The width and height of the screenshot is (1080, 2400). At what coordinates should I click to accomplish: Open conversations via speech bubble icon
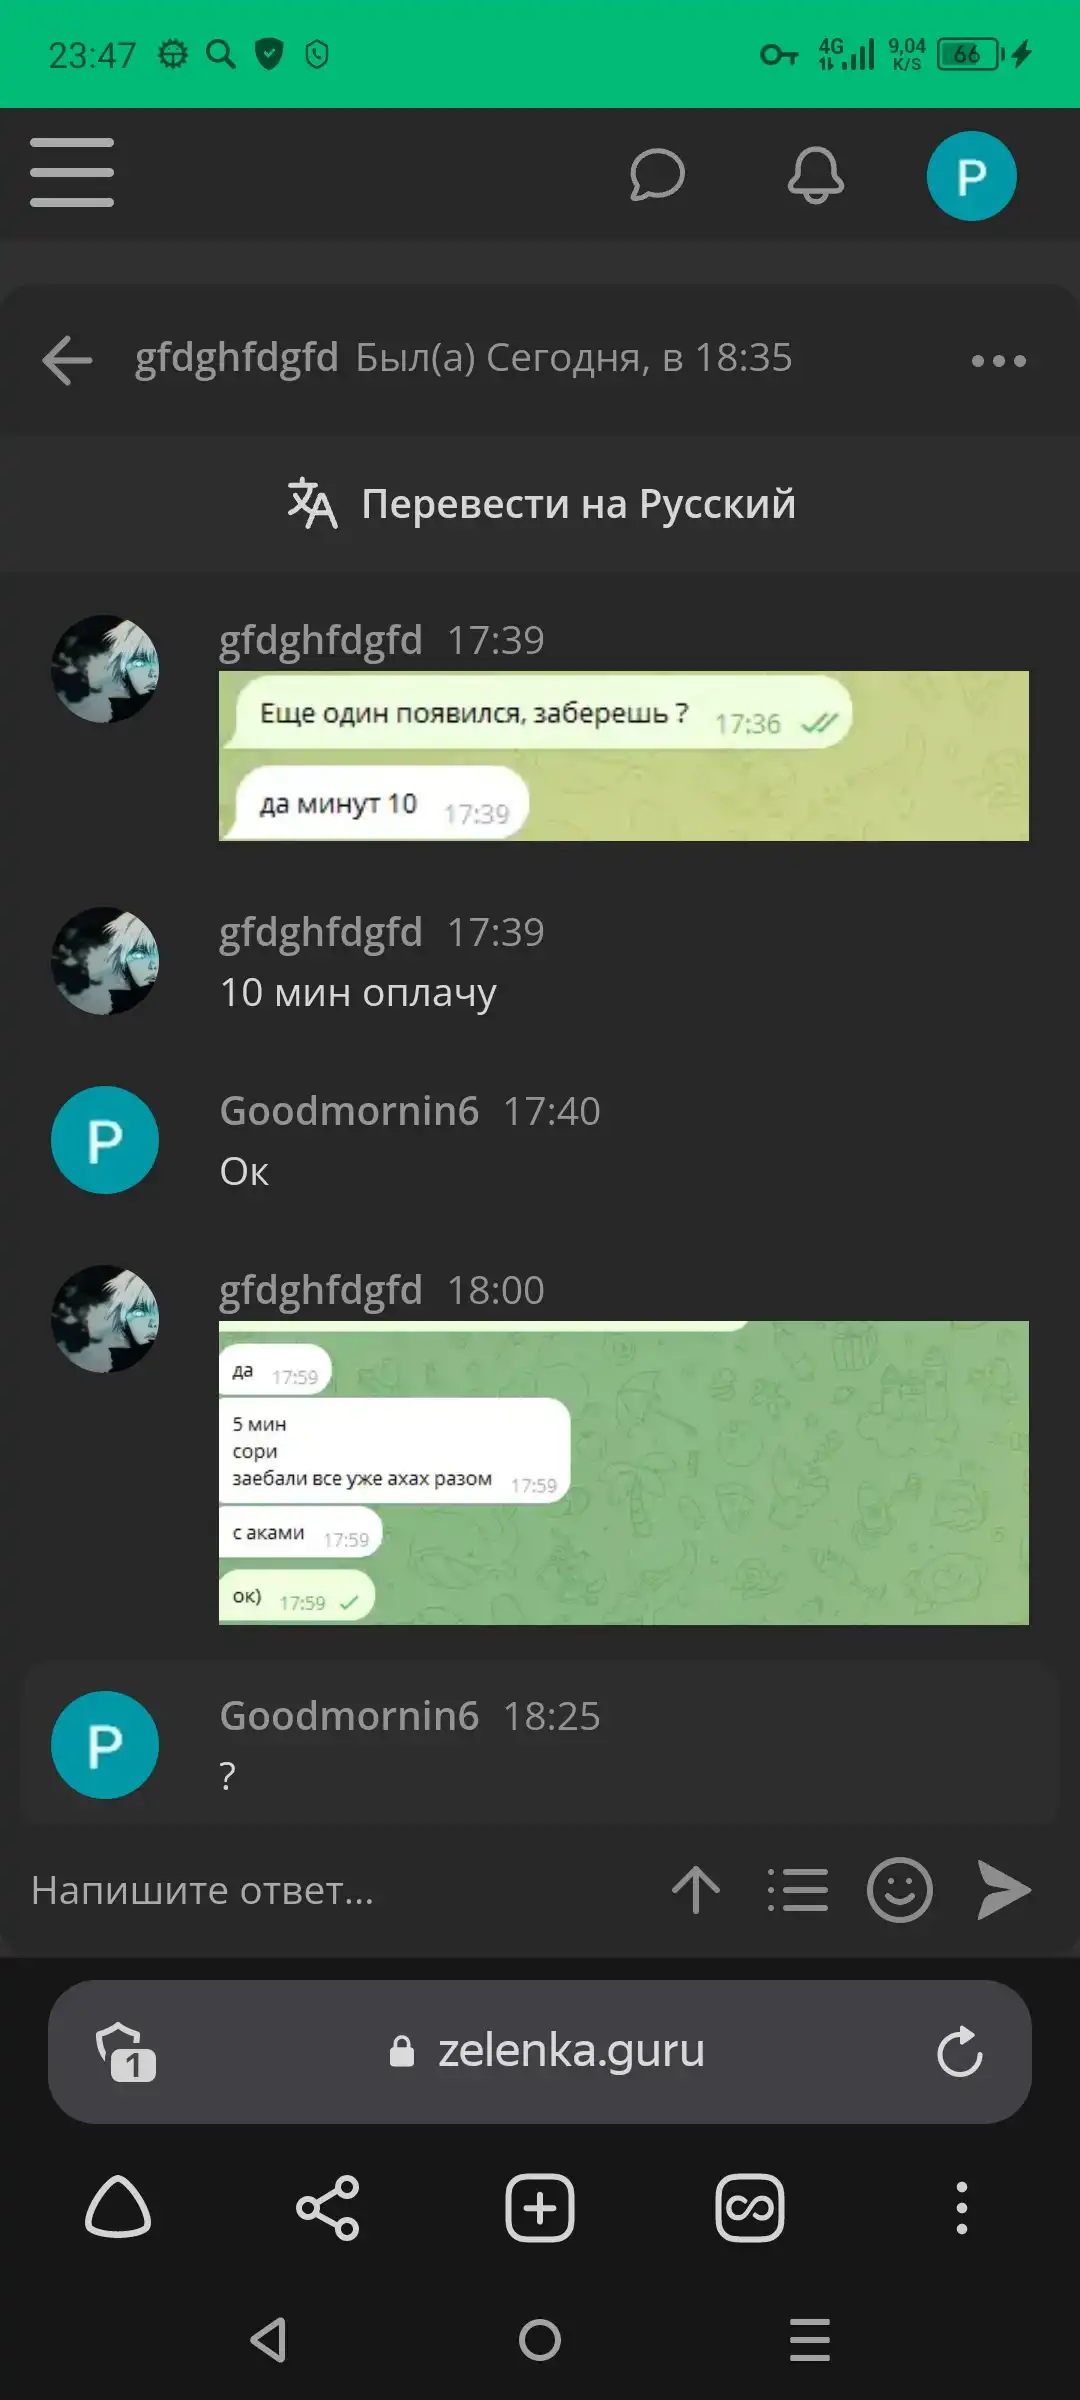point(657,175)
